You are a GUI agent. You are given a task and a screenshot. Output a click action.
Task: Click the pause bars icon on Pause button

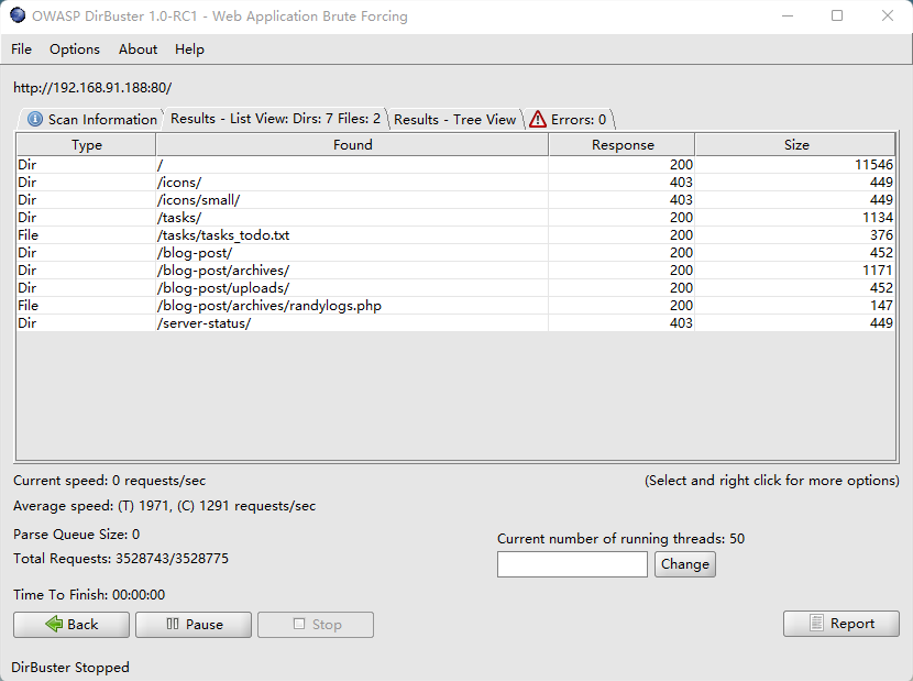point(172,624)
